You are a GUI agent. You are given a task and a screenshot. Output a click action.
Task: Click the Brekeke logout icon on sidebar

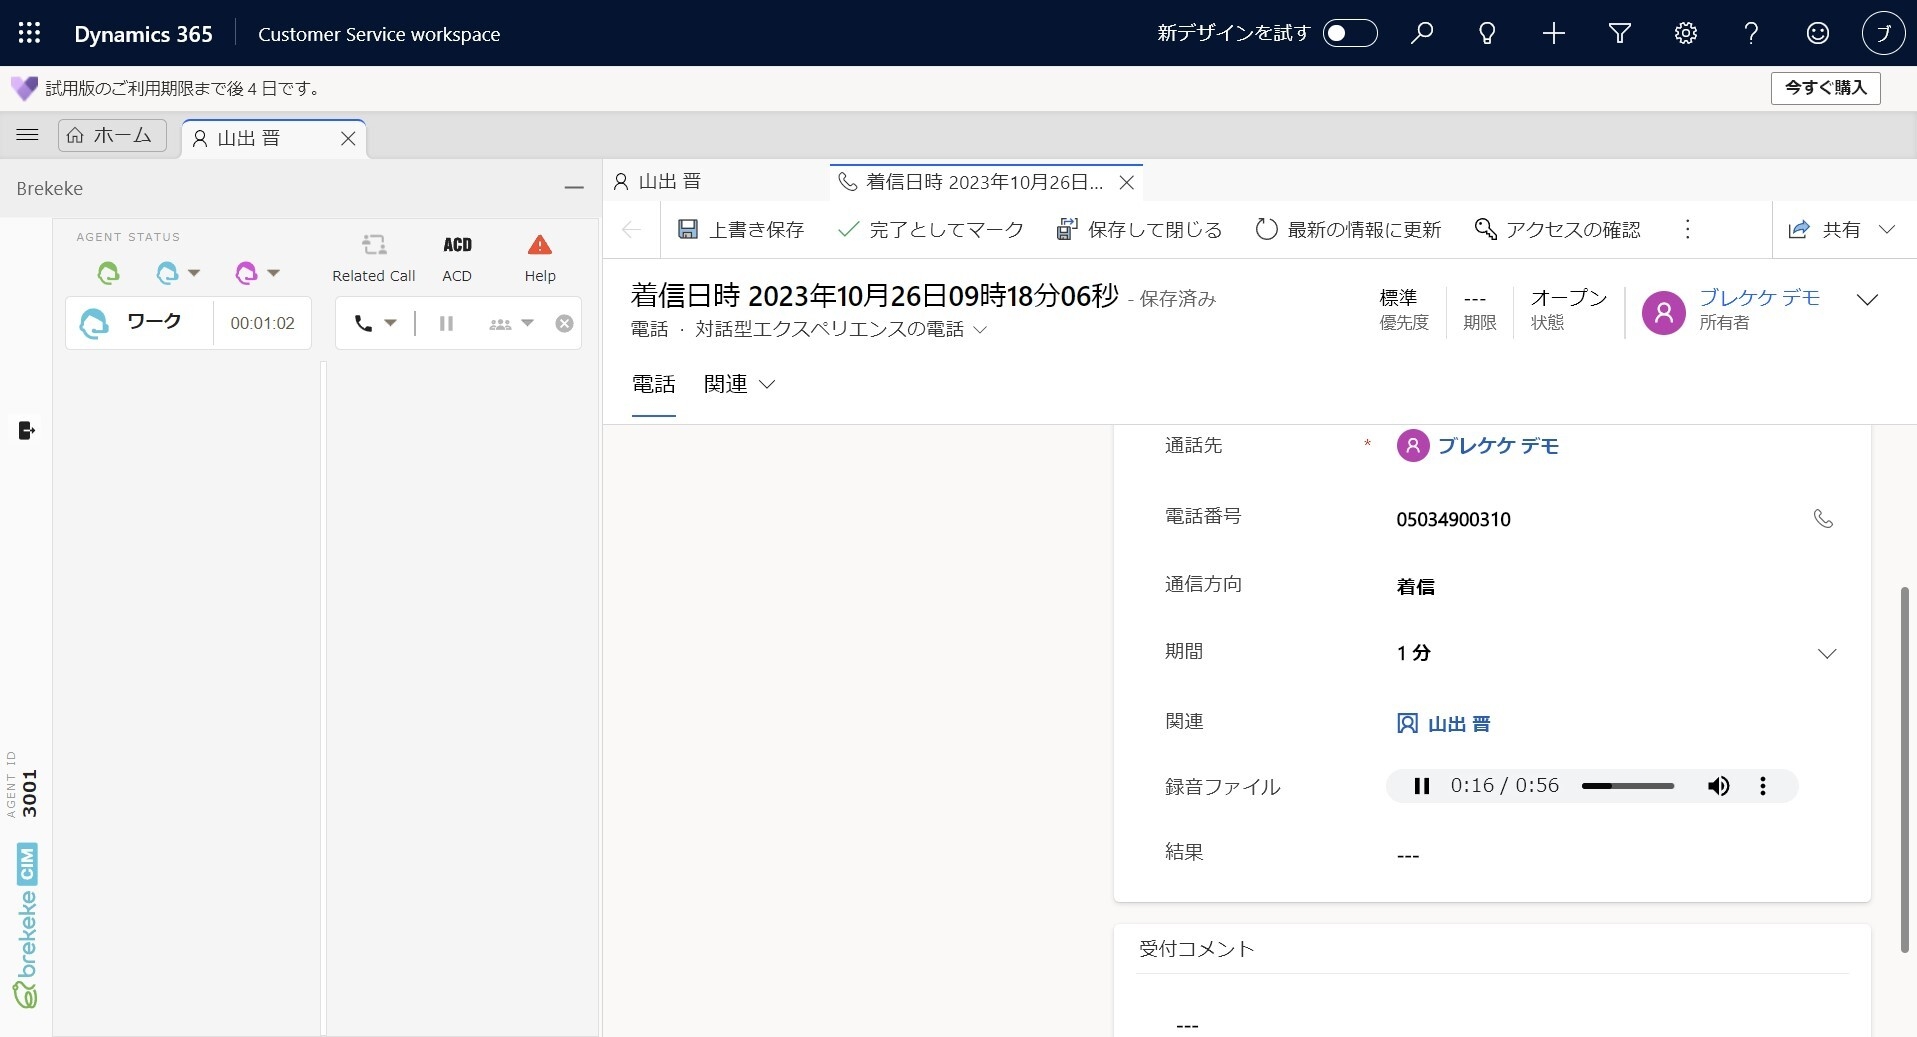[x=27, y=431]
